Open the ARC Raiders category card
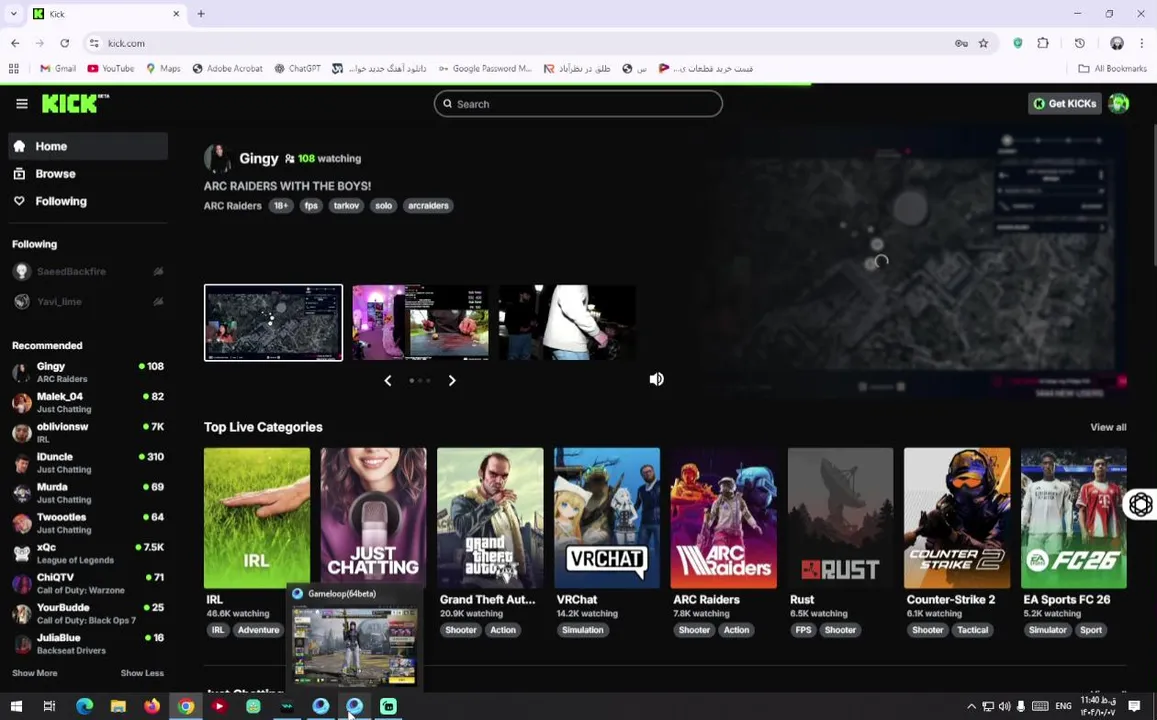This screenshot has width=1157, height=720. 723,518
